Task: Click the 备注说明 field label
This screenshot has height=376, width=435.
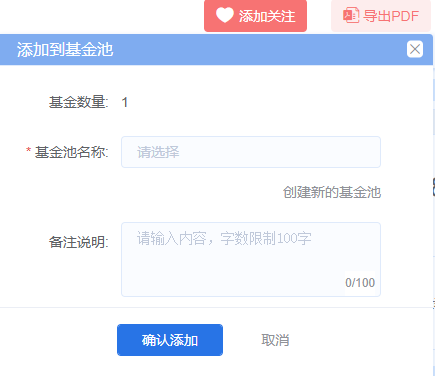Action: [79, 242]
